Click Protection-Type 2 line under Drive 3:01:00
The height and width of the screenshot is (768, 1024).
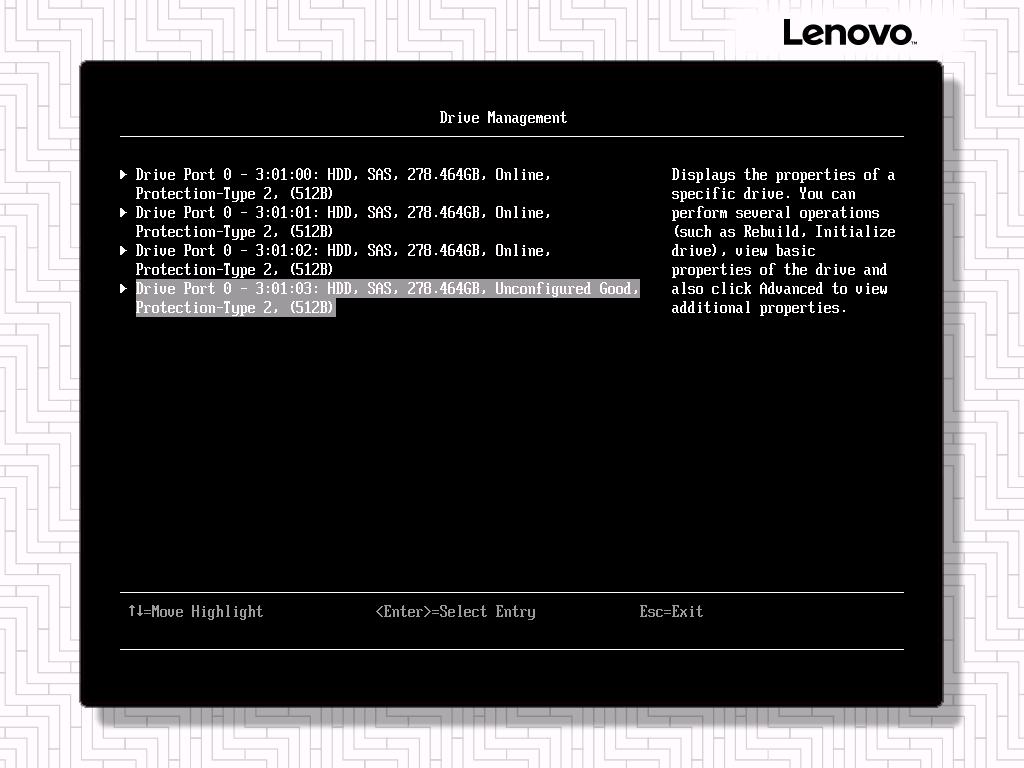coord(234,194)
